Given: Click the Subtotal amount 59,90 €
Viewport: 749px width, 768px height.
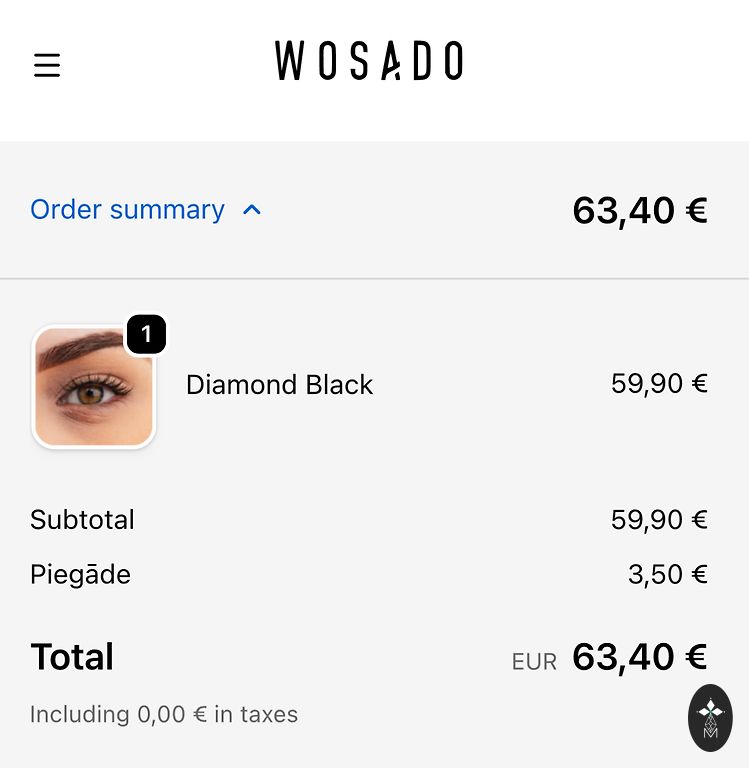Looking at the screenshot, I should 659,520.
